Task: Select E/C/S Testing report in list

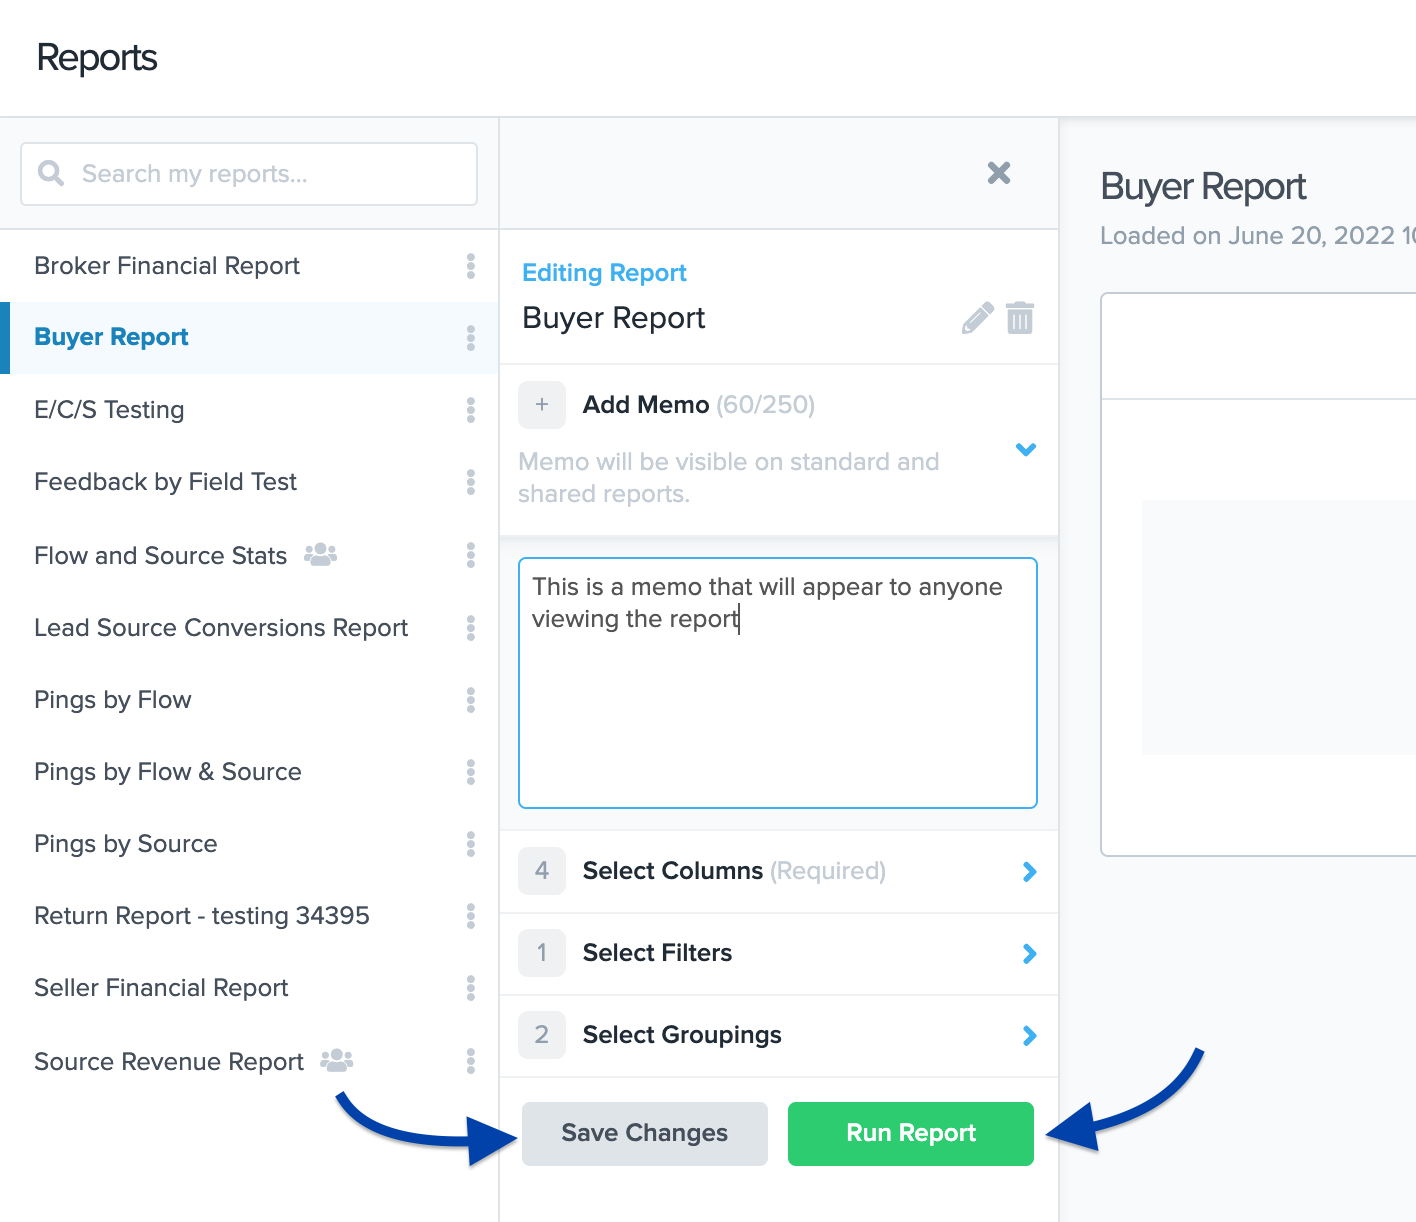Action: (110, 410)
